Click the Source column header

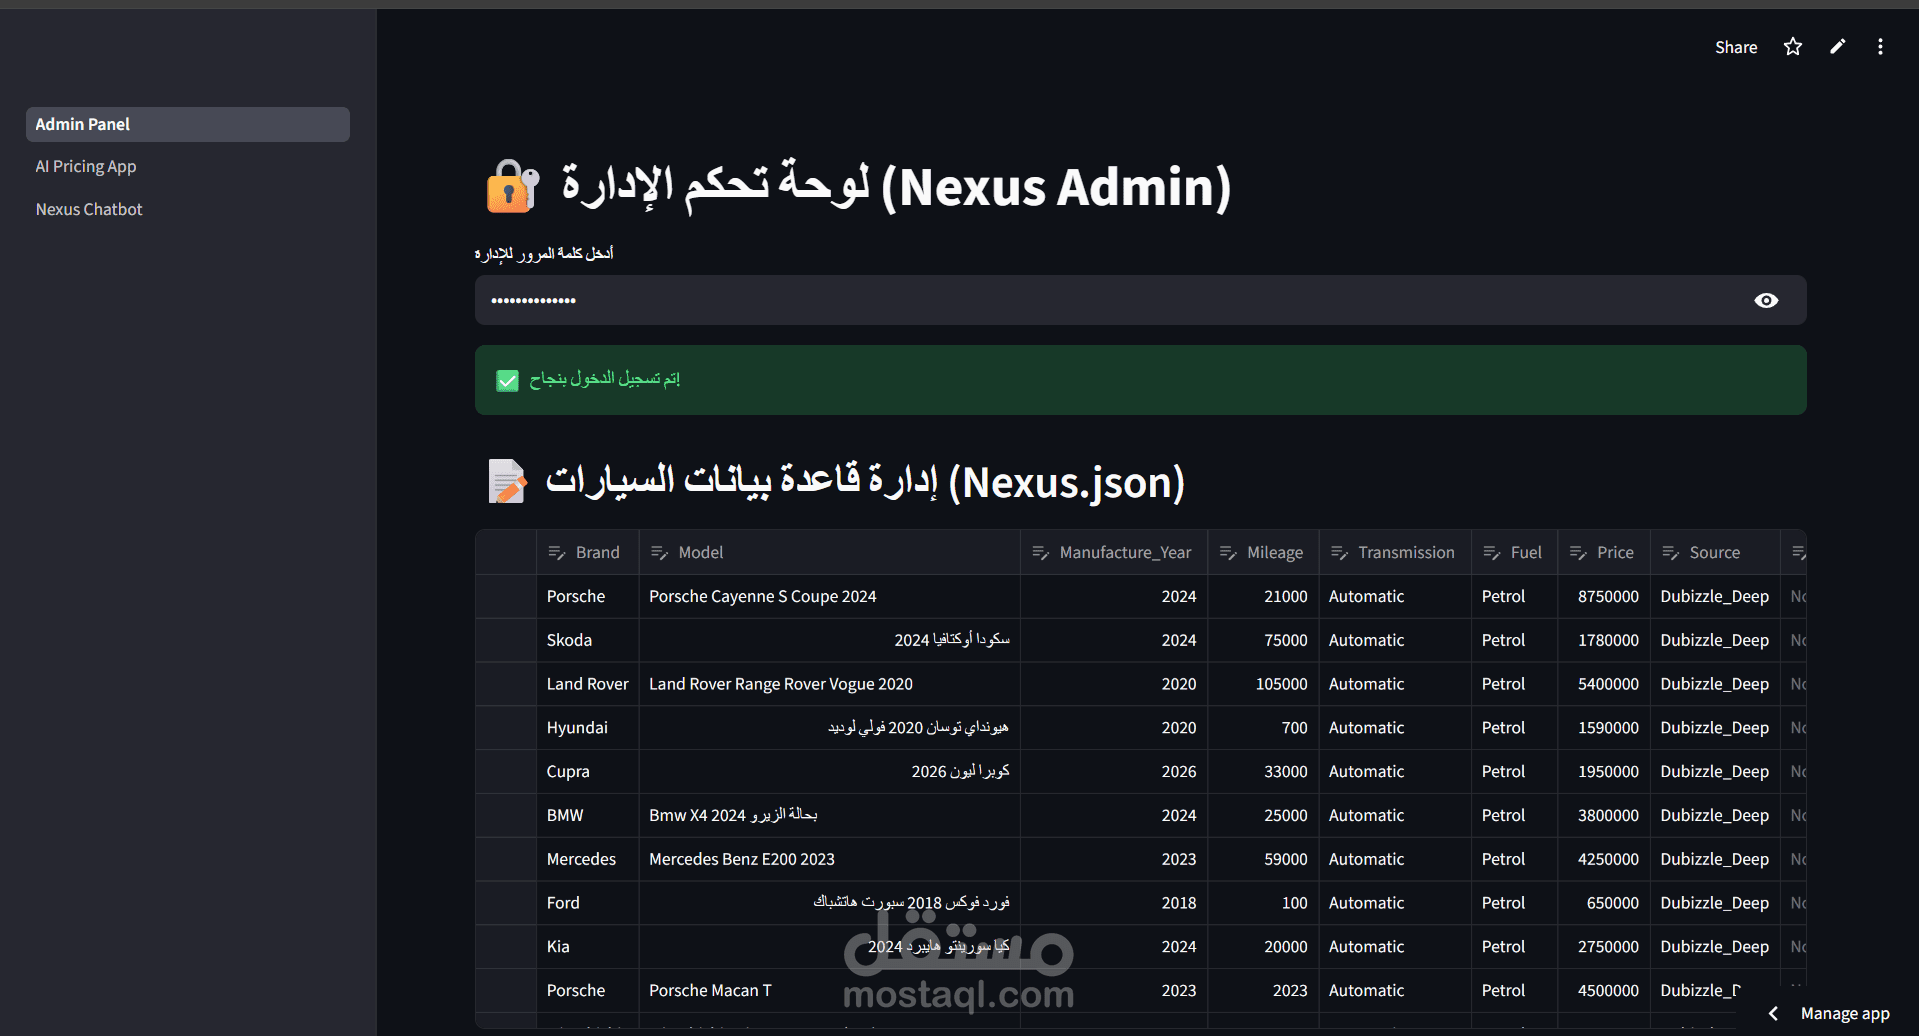coord(1715,552)
